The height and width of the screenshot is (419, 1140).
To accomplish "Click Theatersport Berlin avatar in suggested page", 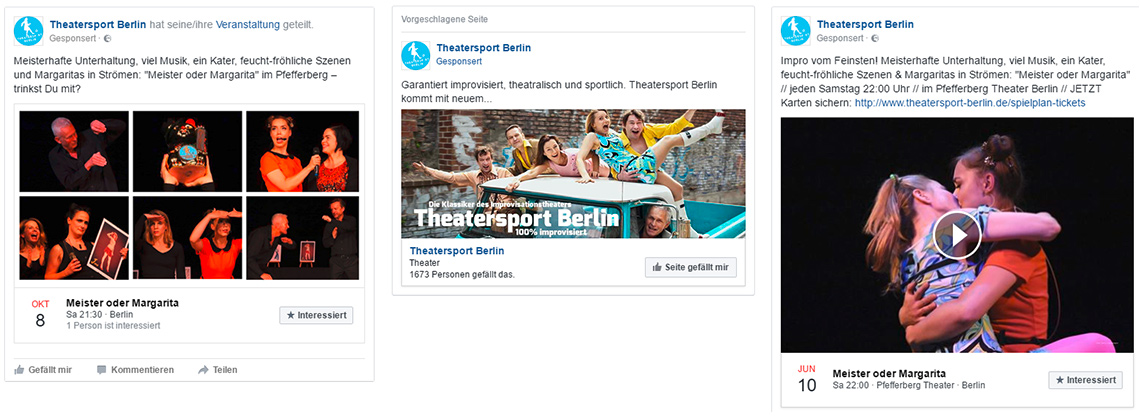I will pyautogui.click(x=416, y=55).
